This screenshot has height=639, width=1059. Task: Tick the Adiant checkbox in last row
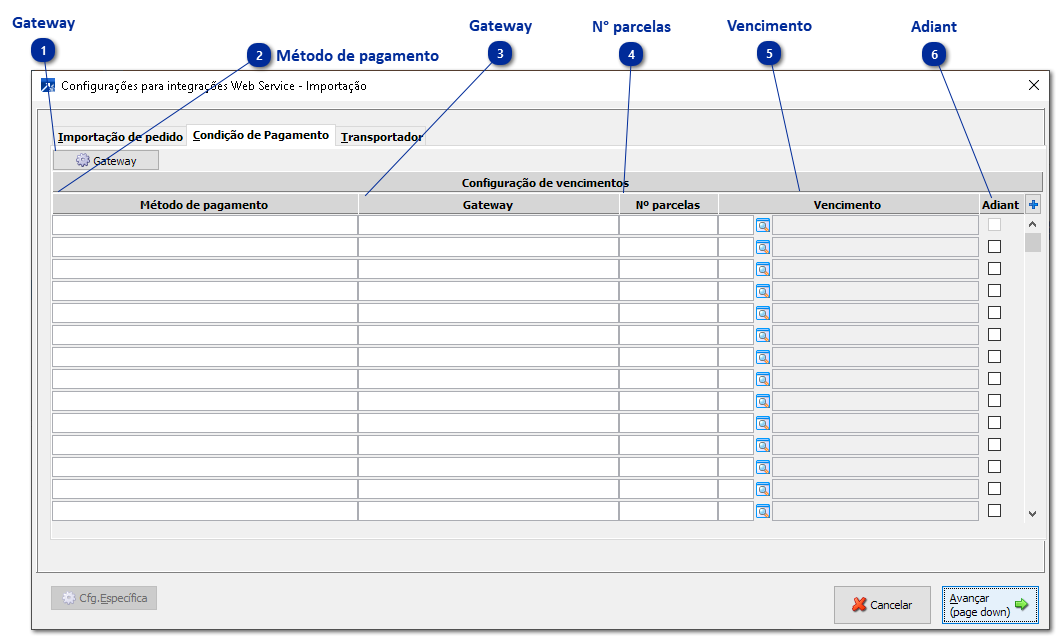click(994, 511)
